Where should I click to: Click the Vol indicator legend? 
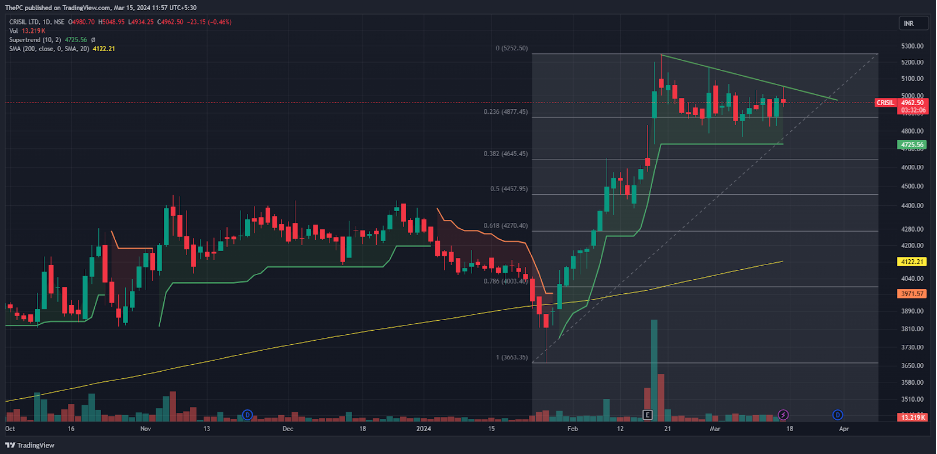point(14,29)
